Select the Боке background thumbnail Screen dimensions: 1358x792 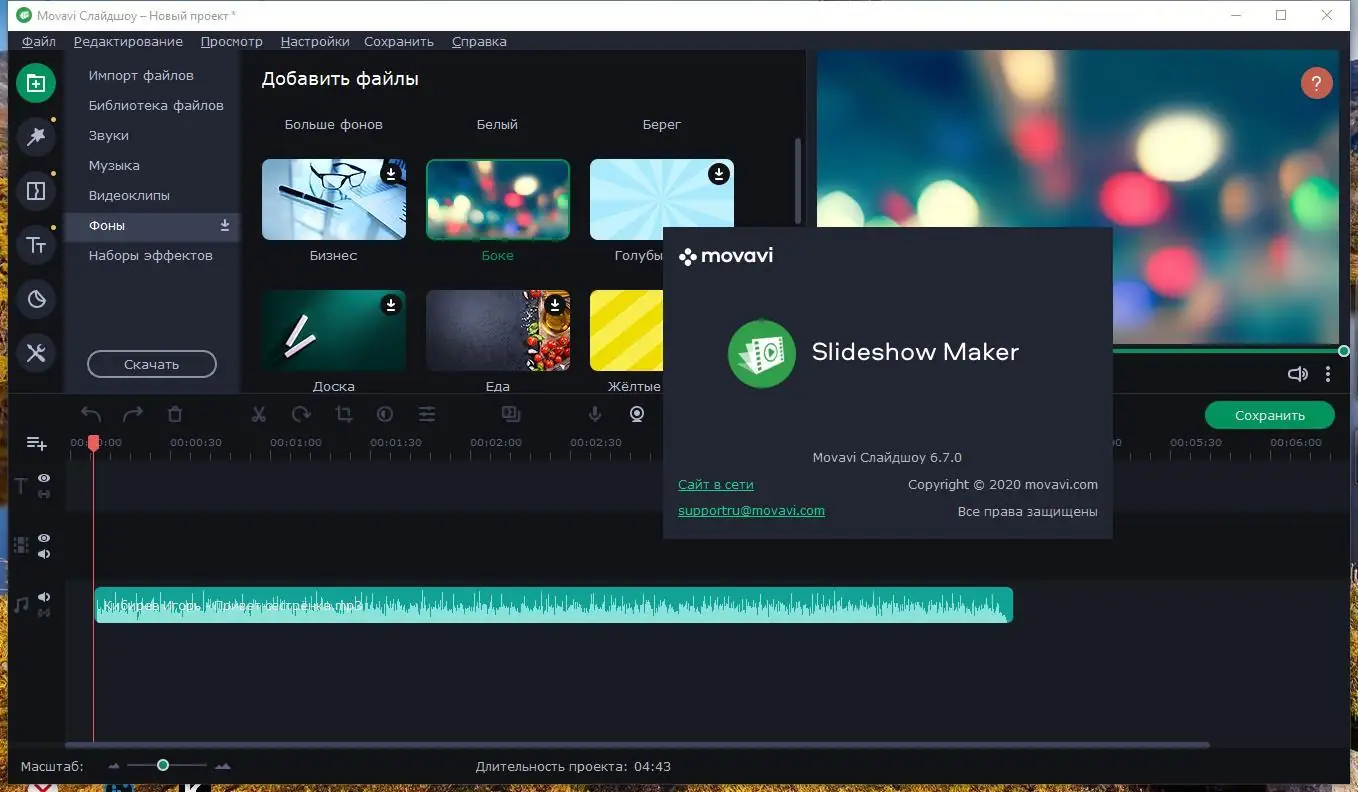pyautogui.click(x=497, y=198)
